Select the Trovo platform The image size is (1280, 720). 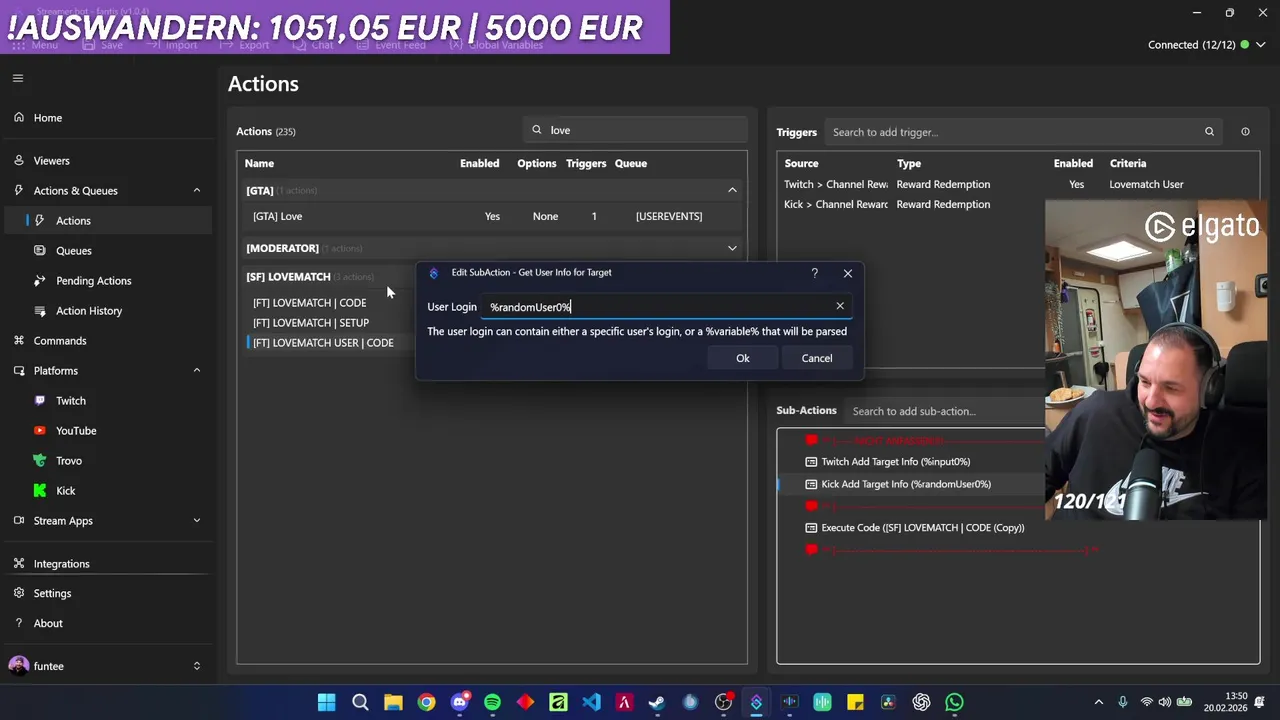tap(69, 461)
